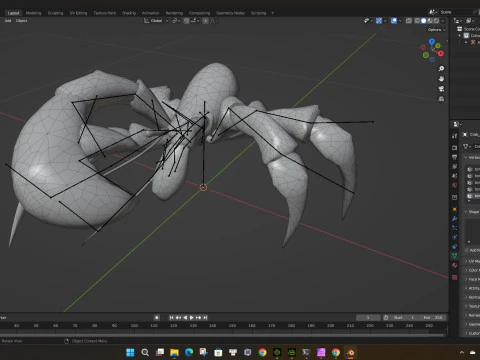Switch to the Animation workspace tab
This screenshot has height=360, width=480.
pos(151,13)
